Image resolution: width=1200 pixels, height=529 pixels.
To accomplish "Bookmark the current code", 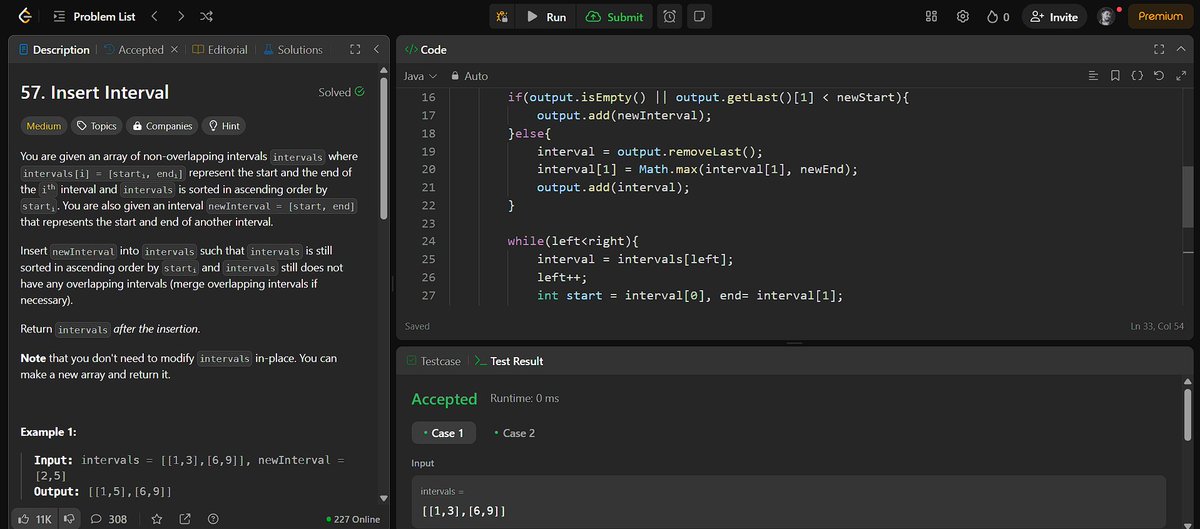I will click(x=1115, y=76).
